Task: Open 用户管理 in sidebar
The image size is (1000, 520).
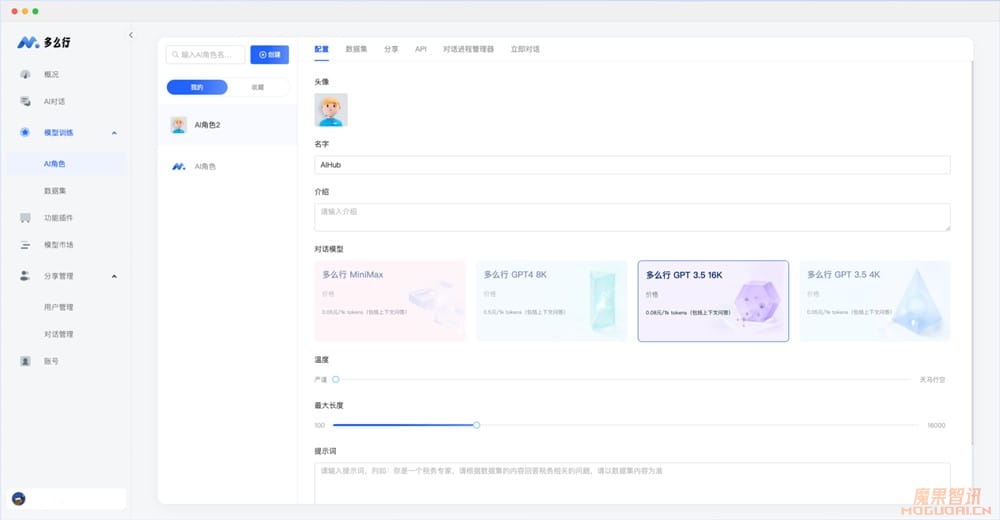Action: tap(59, 307)
